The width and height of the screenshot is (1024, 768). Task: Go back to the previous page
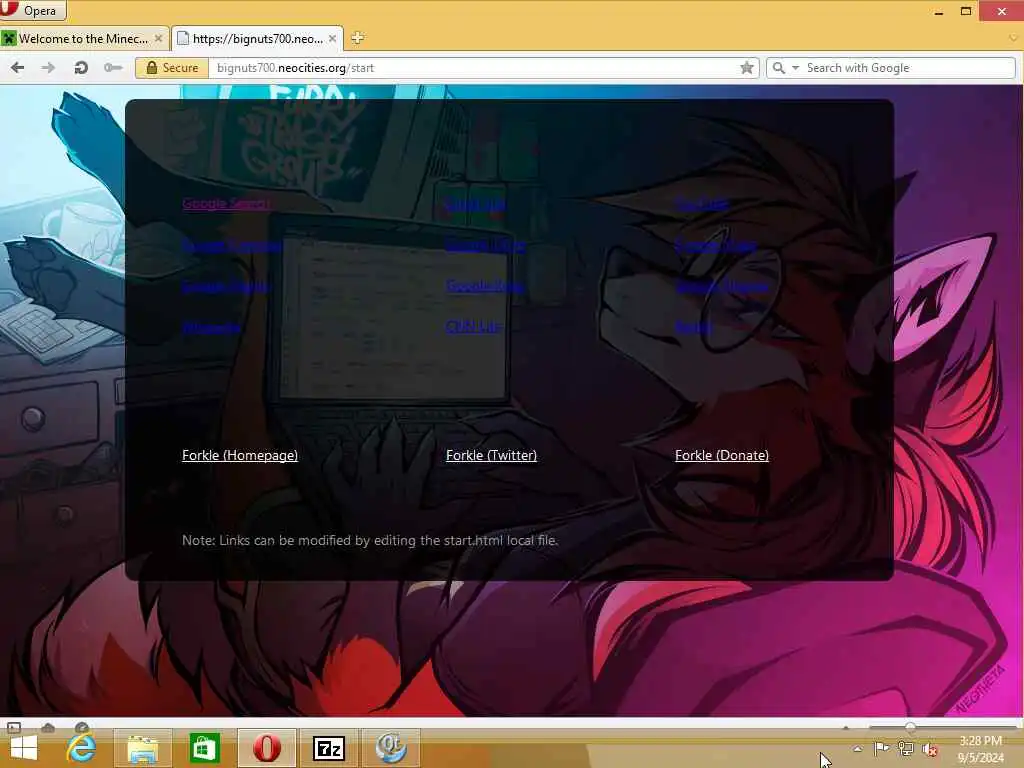pos(18,67)
